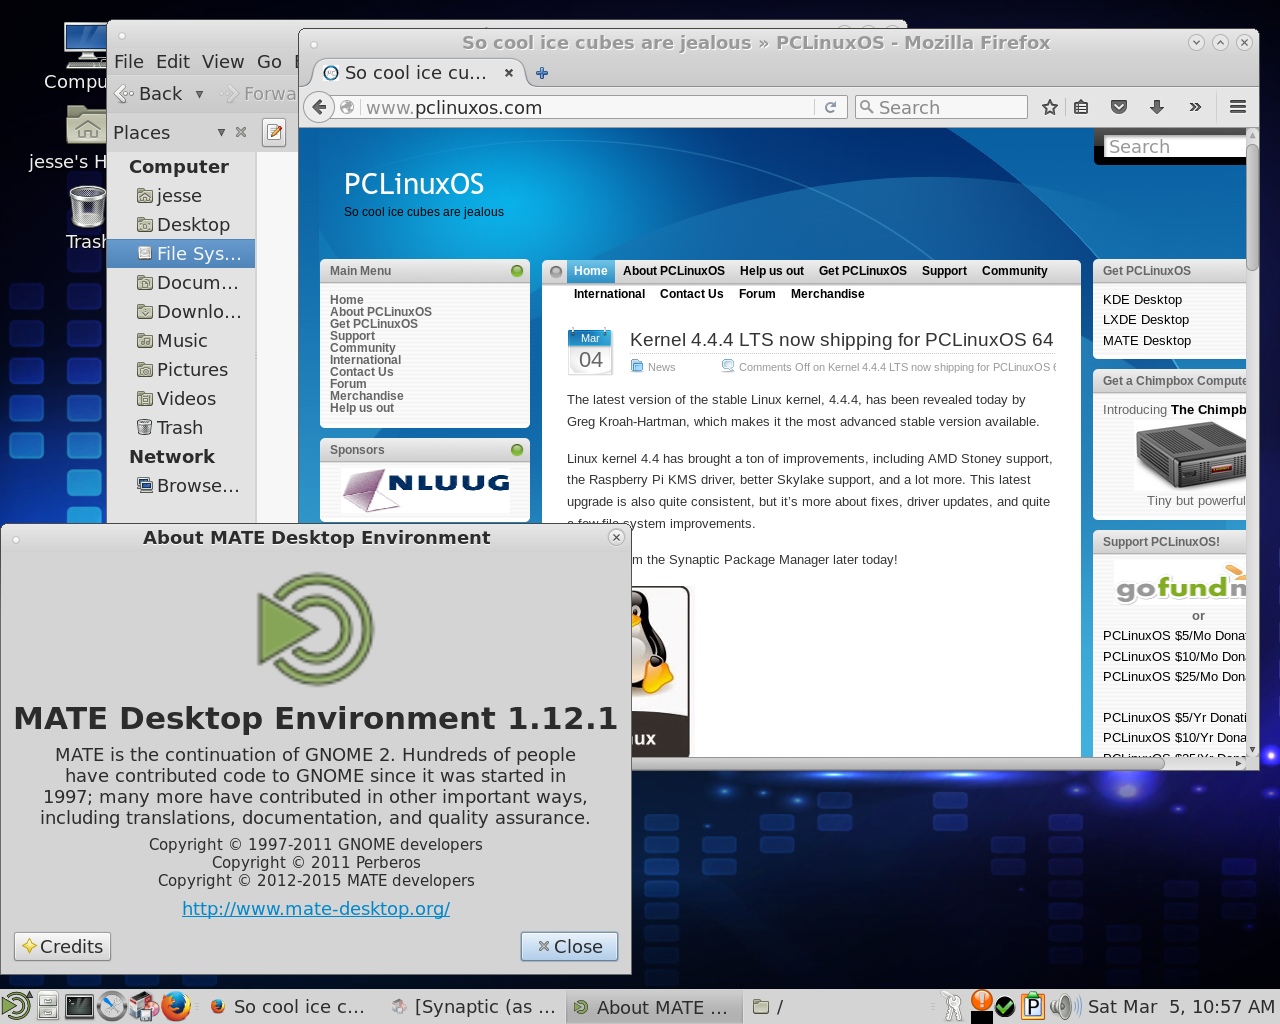Switch to 'So cool ice c...' taskbar window
Image resolution: width=1280 pixels, height=1024 pixels.
pyautogui.click(x=288, y=1007)
